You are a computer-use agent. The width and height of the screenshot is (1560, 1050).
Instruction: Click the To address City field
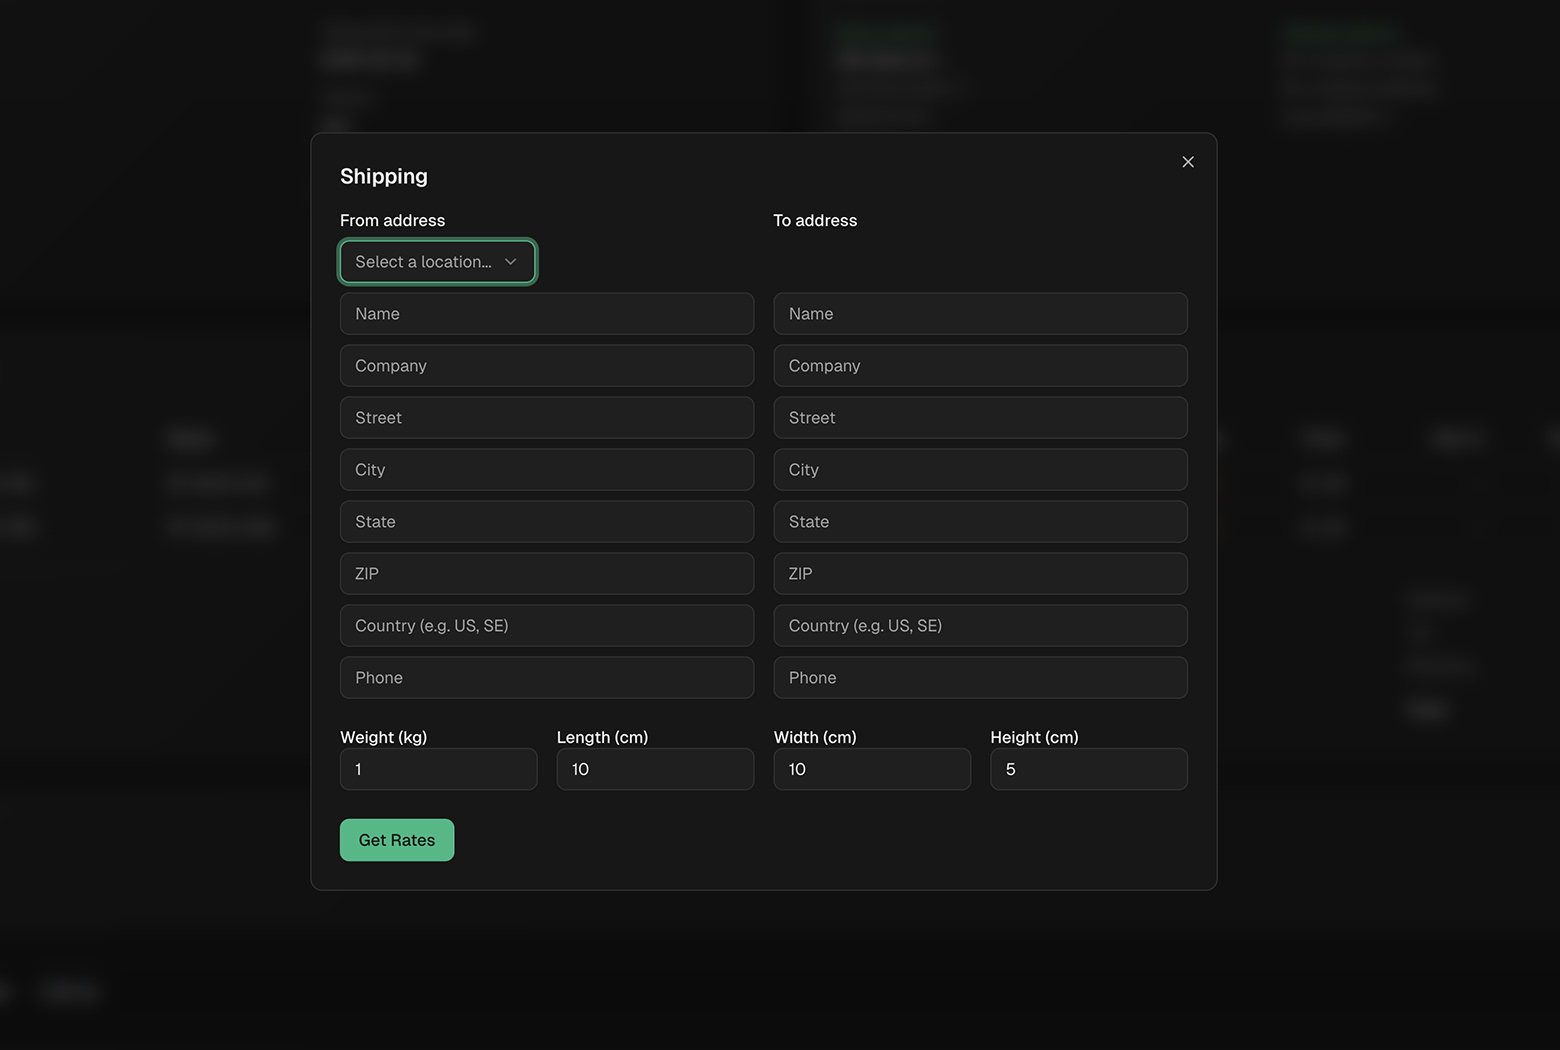[980, 470]
